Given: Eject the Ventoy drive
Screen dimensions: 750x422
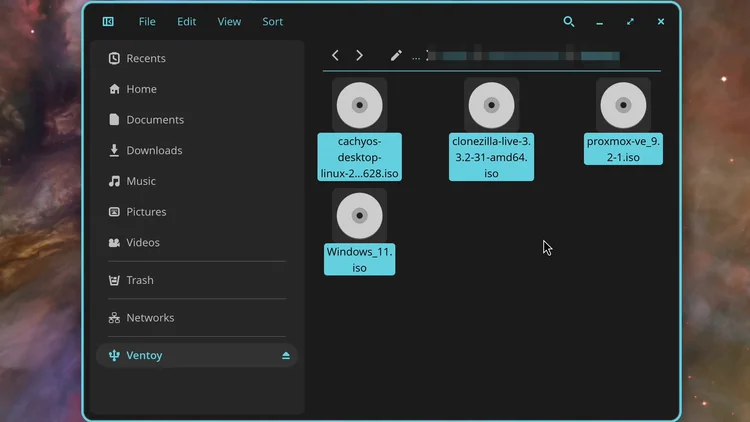Looking at the screenshot, I should 286,355.
